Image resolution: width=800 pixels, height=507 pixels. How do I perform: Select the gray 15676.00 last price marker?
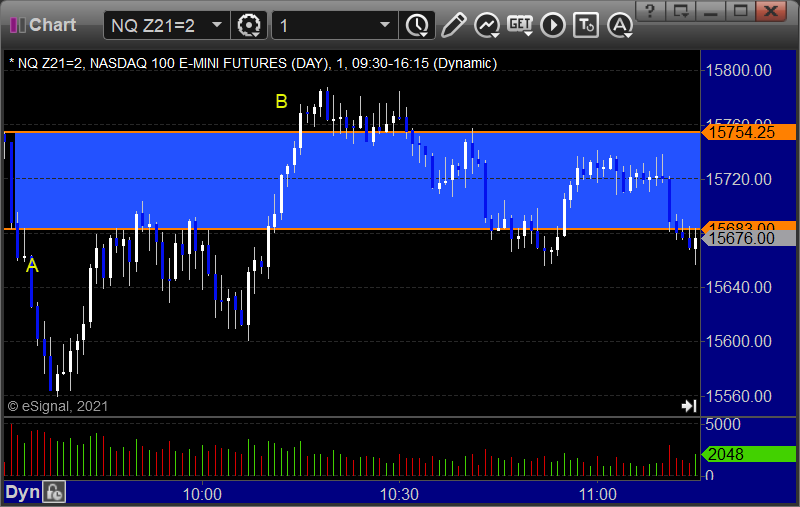(x=748, y=238)
